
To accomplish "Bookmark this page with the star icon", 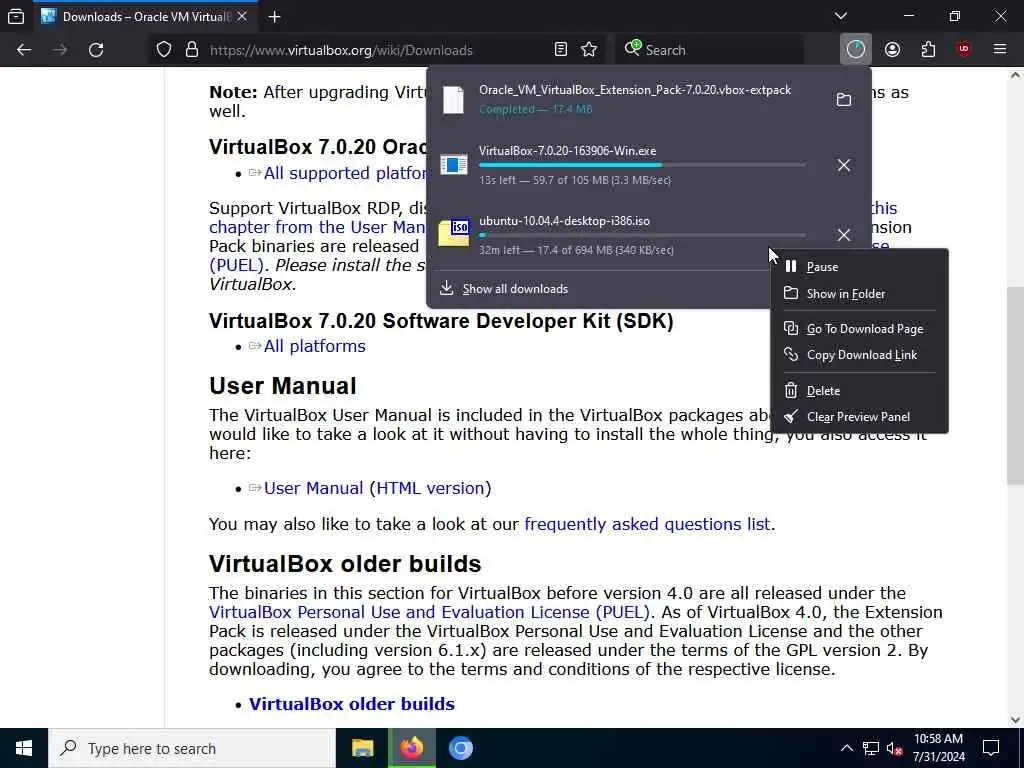I will (x=589, y=50).
